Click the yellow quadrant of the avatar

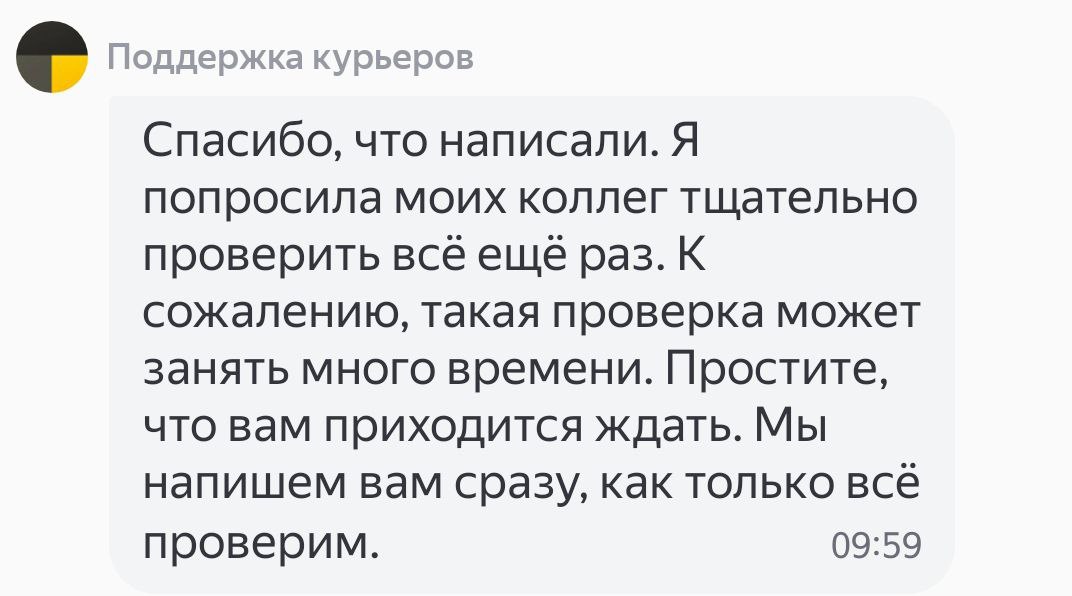click(70, 73)
